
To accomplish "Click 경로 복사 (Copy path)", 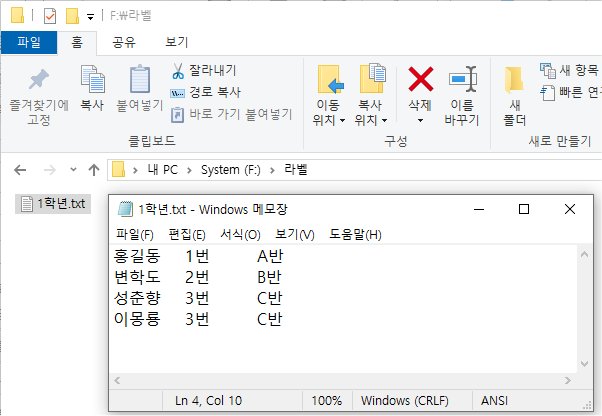I will 205,92.
